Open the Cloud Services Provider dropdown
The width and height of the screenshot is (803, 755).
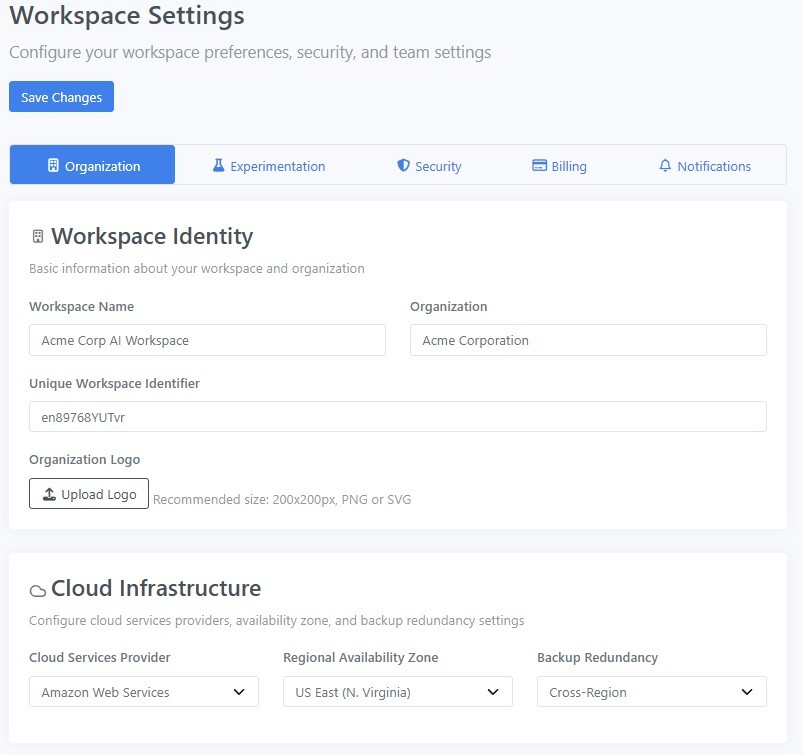(144, 692)
